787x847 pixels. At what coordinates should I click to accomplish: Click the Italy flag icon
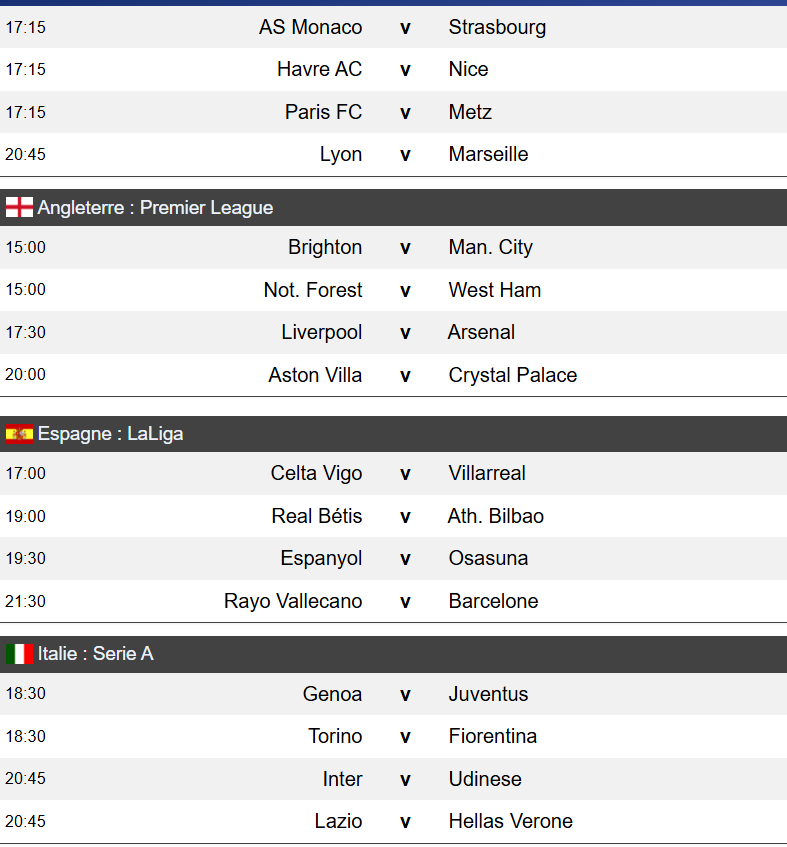tap(19, 654)
